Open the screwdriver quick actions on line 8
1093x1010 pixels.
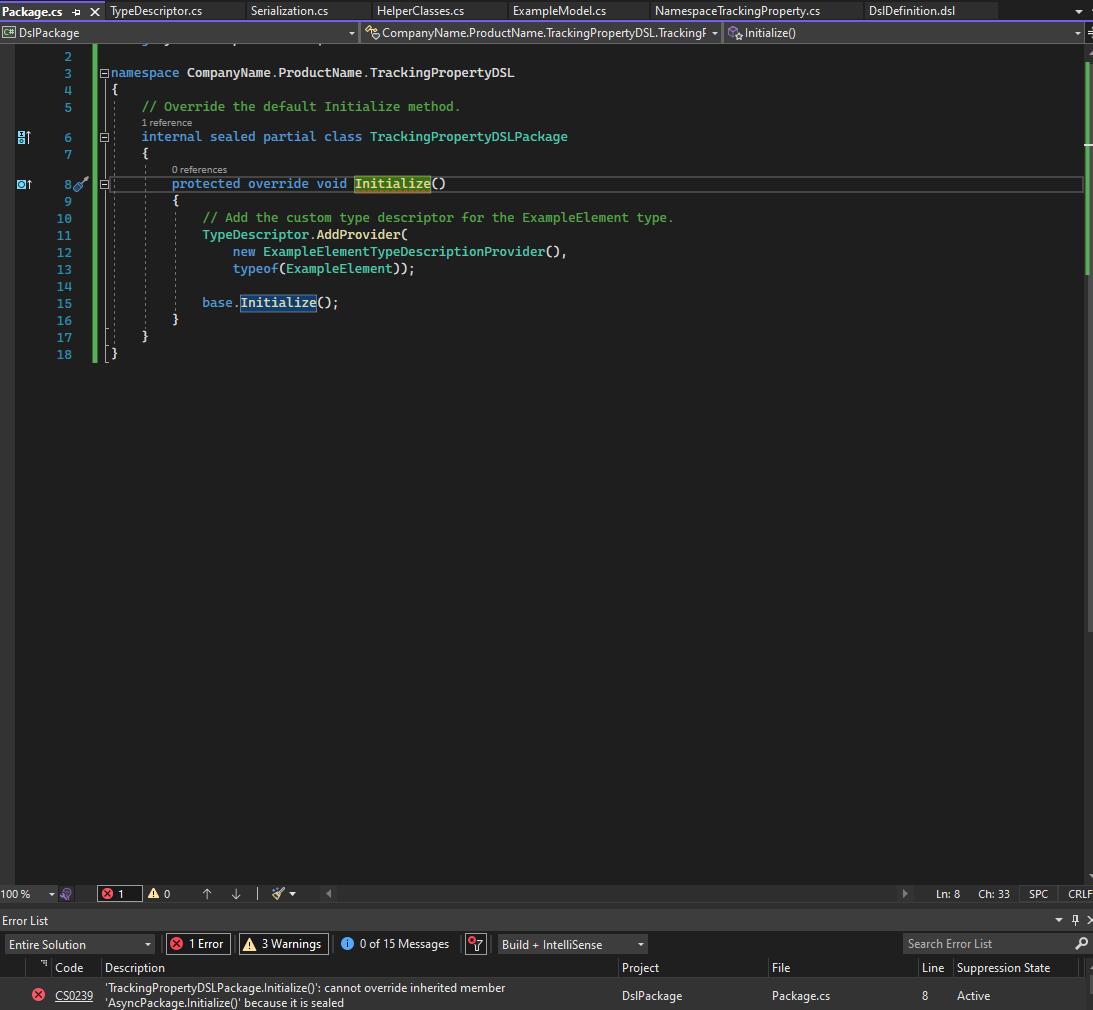pyautogui.click(x=81, y=185)
